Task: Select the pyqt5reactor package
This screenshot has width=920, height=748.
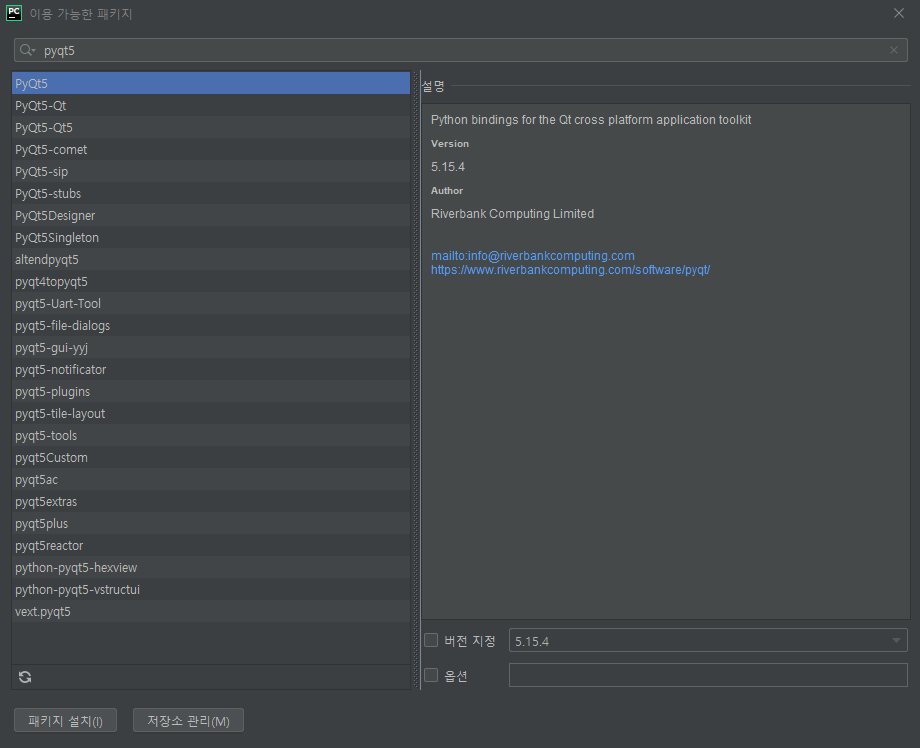Action: [x=211, y=546]
